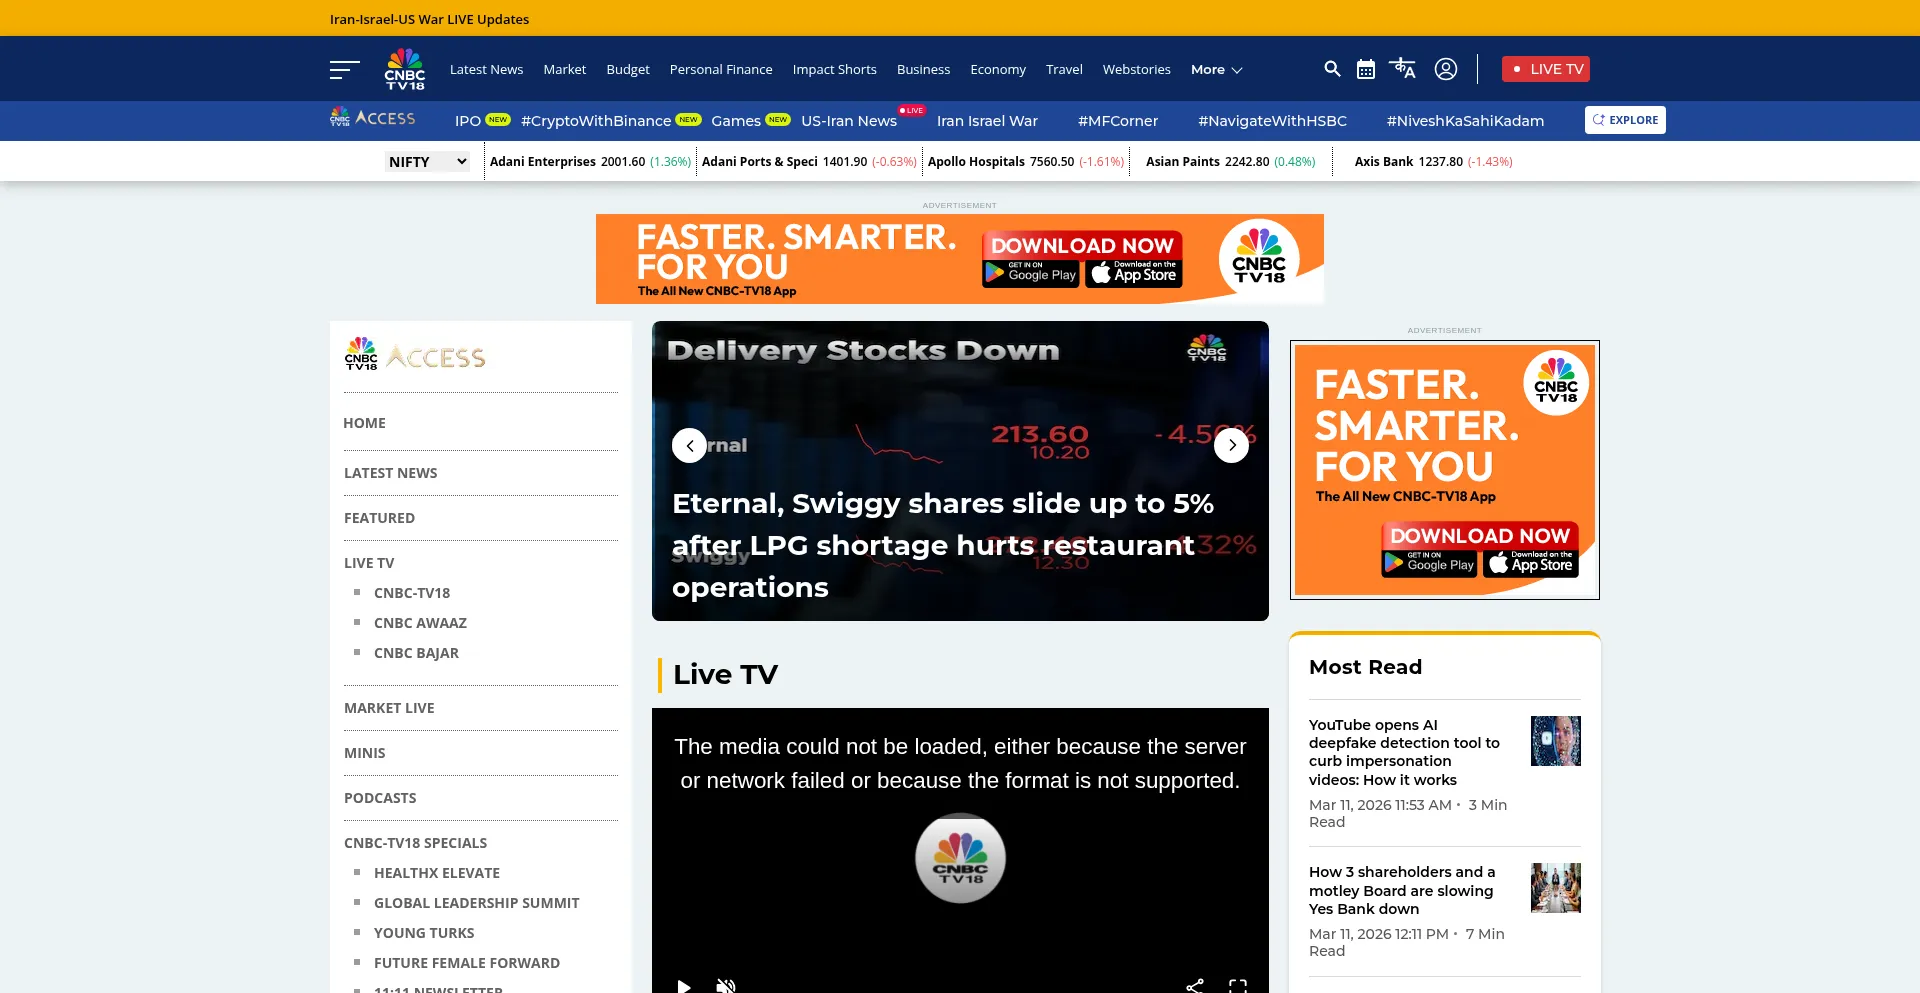
Task: Select CNBC BAJAR channel
Action: tap(416, 653)
